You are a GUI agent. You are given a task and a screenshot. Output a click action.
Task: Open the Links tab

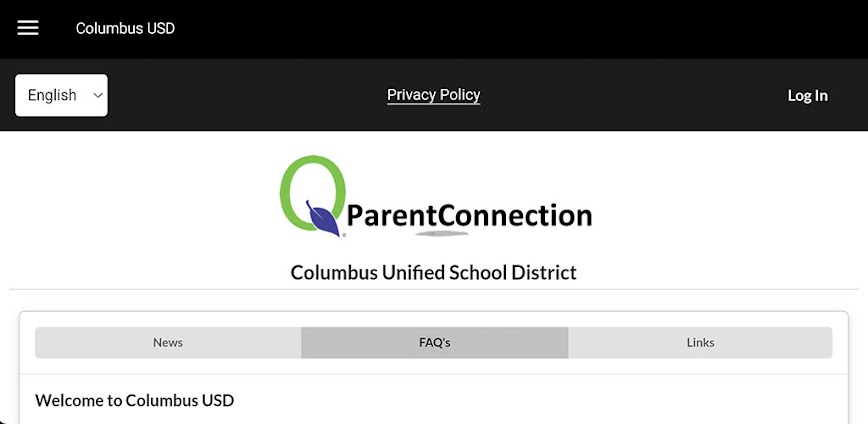(700, 342)
